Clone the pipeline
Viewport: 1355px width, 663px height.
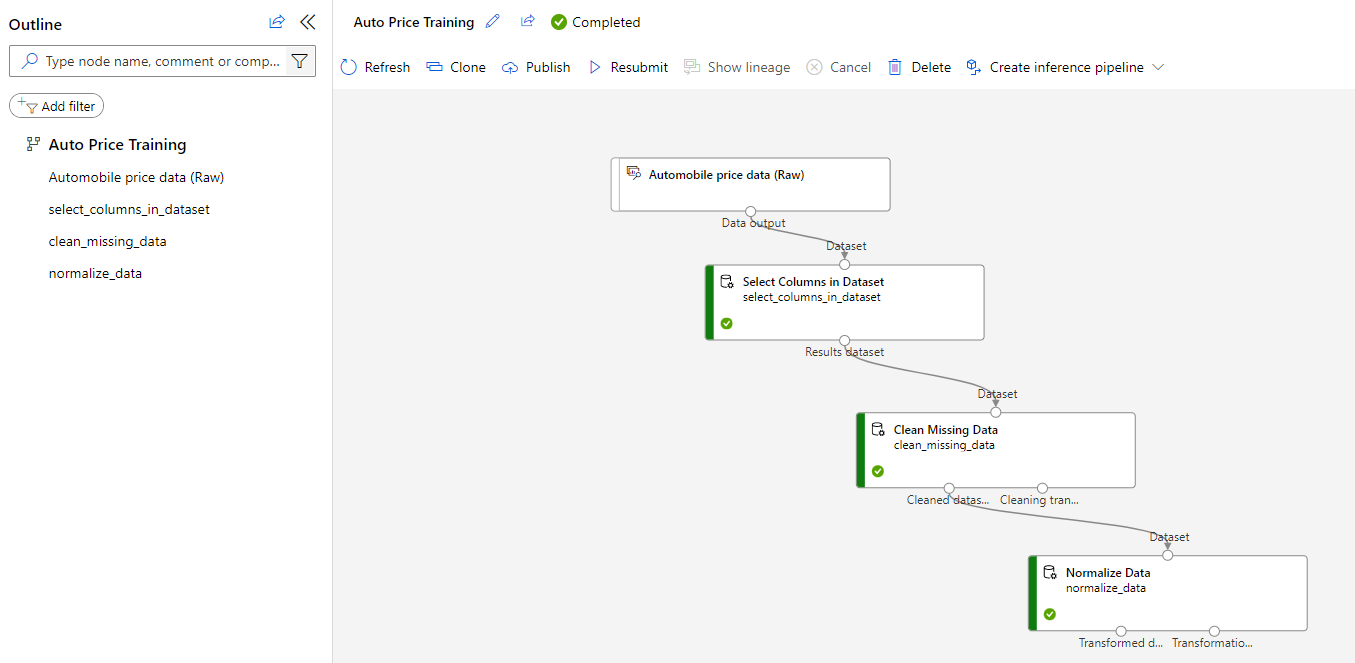(456, 67)
